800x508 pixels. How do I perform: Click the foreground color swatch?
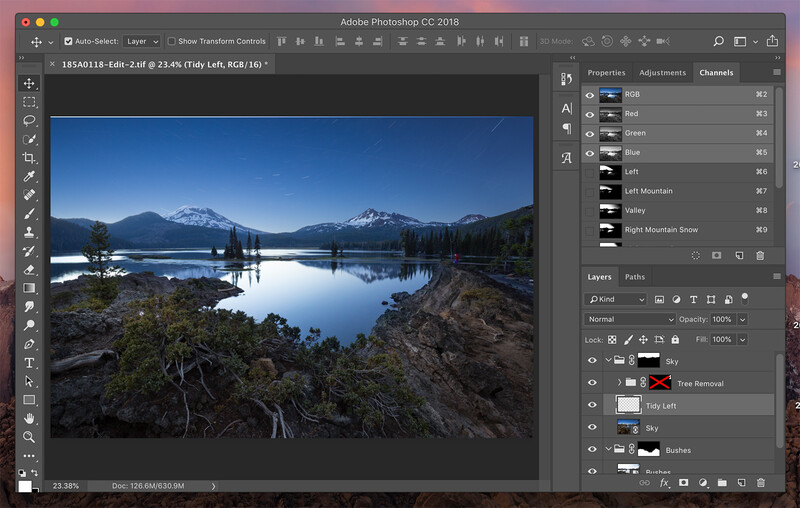pos(25,486)
